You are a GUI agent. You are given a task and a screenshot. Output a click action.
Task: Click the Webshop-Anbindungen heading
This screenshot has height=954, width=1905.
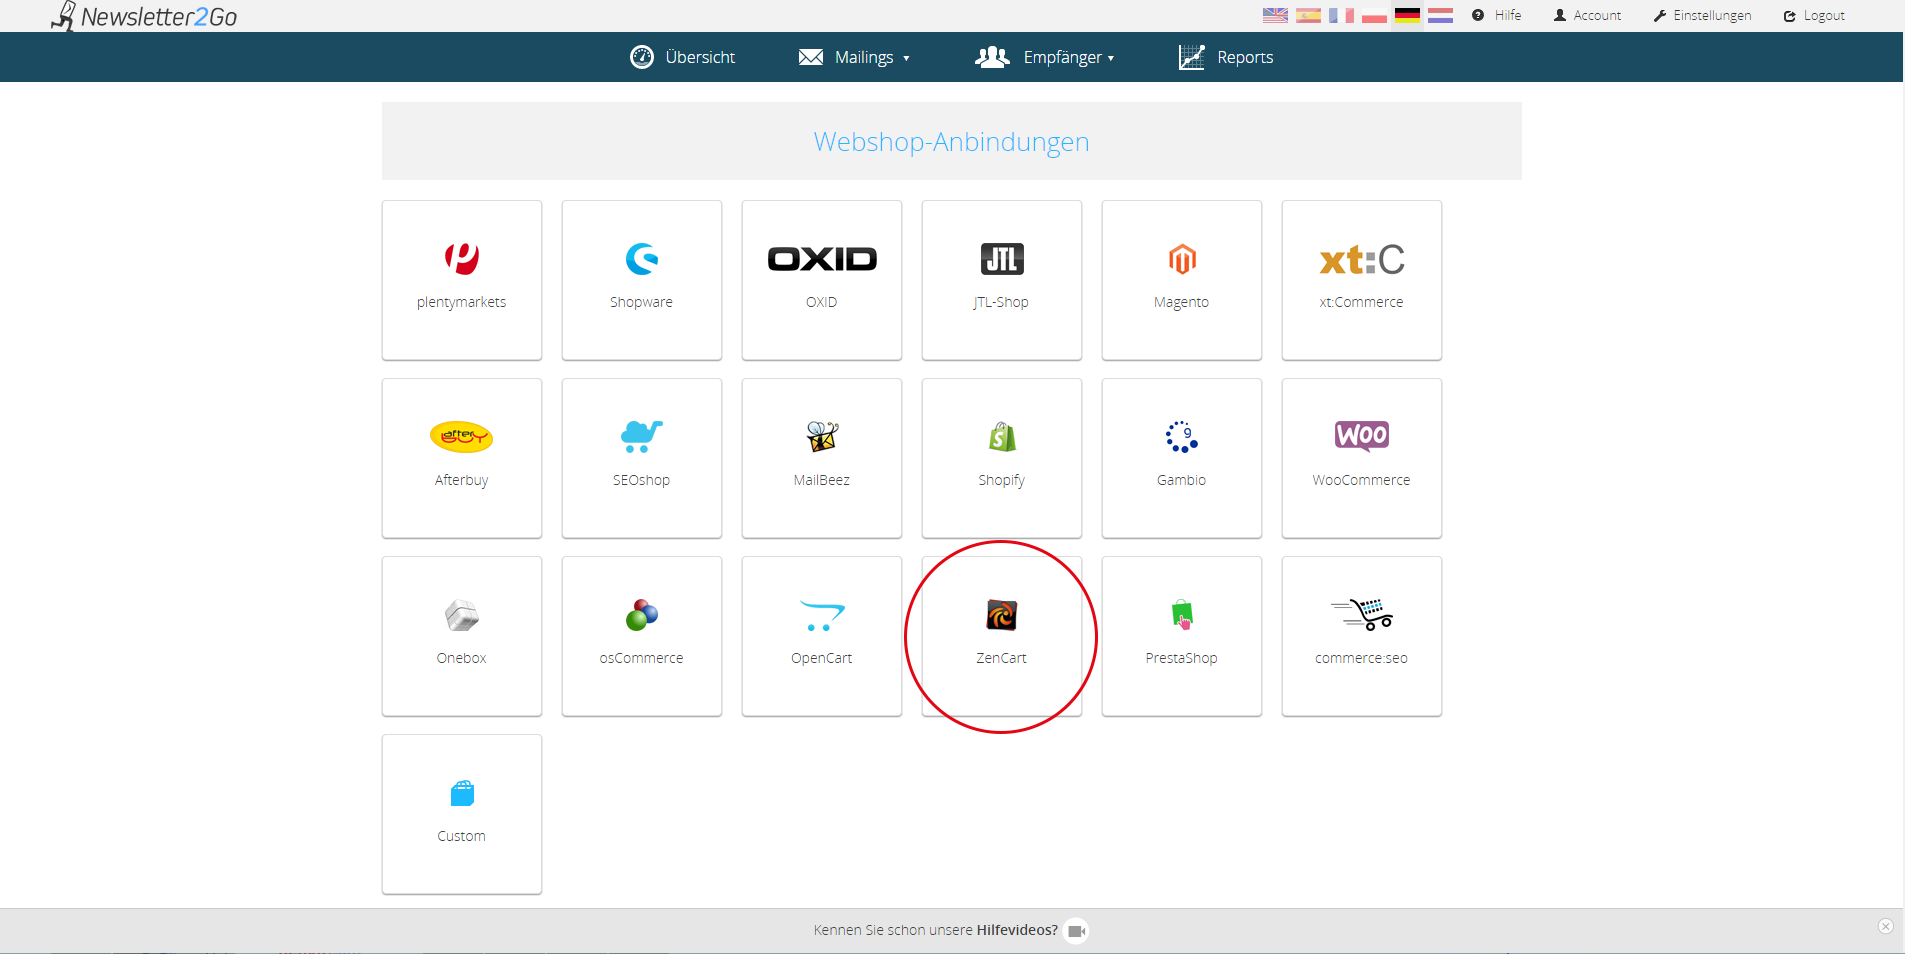[951, 142]
